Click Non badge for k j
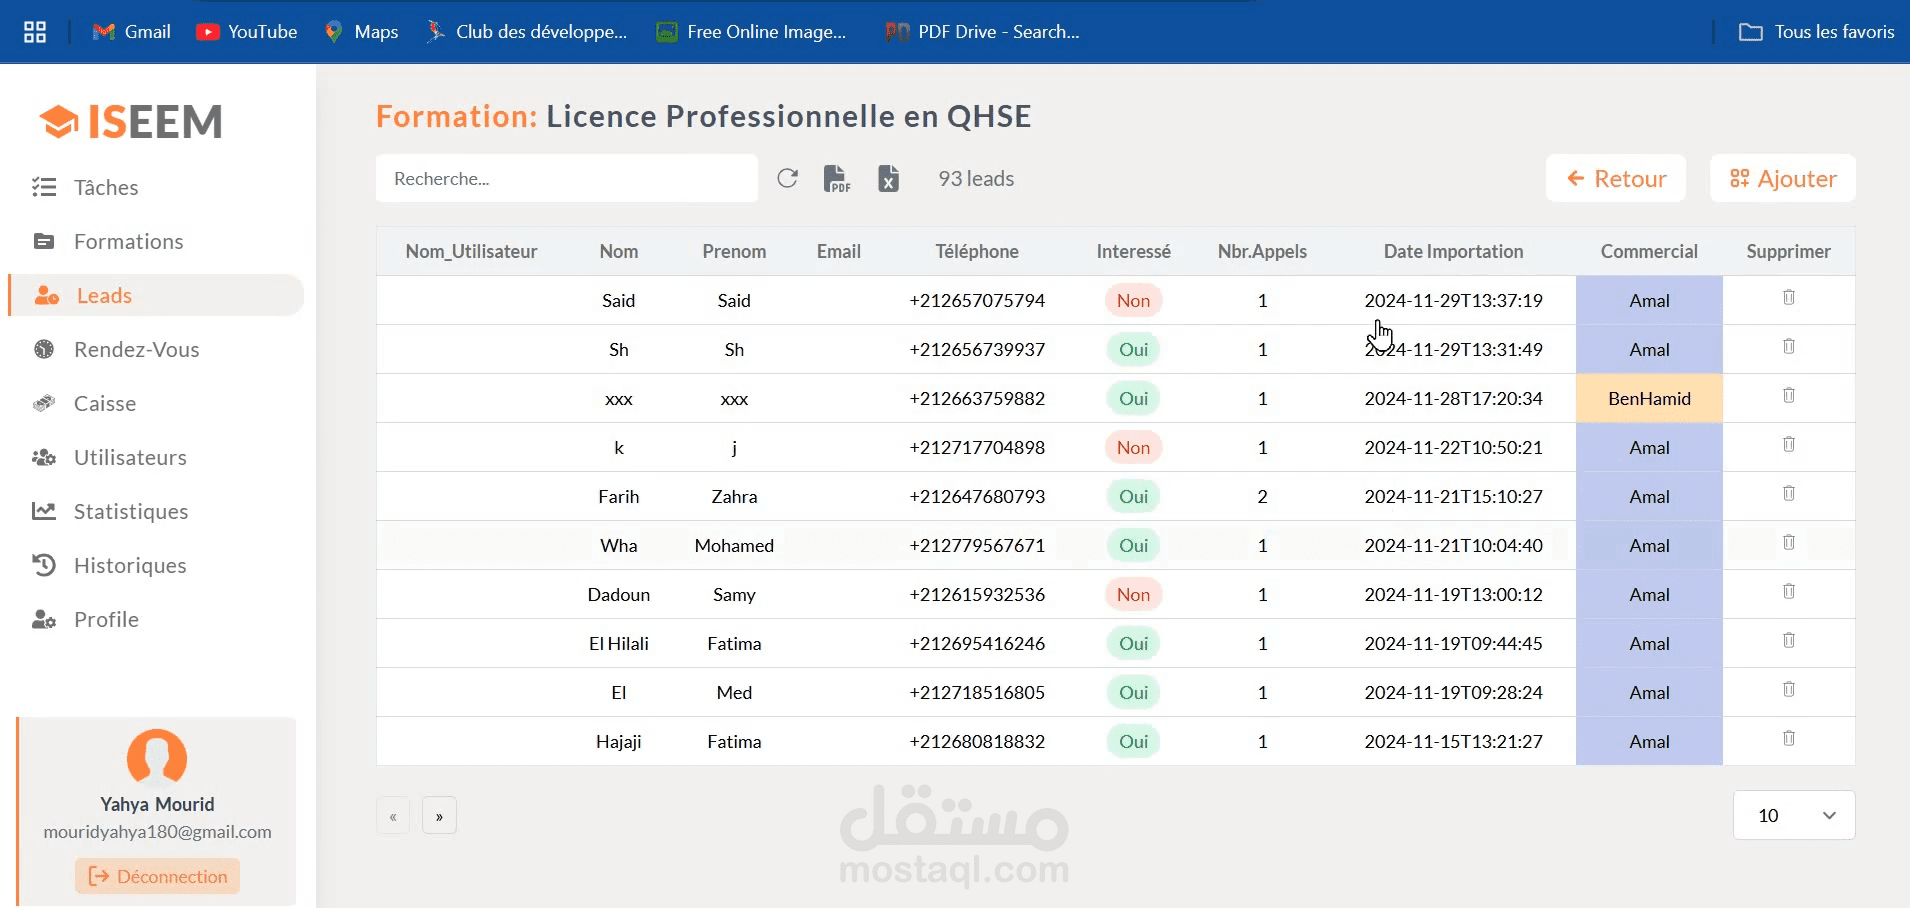This screenshot has height=908, width=1910. [x=1133, y=447]
